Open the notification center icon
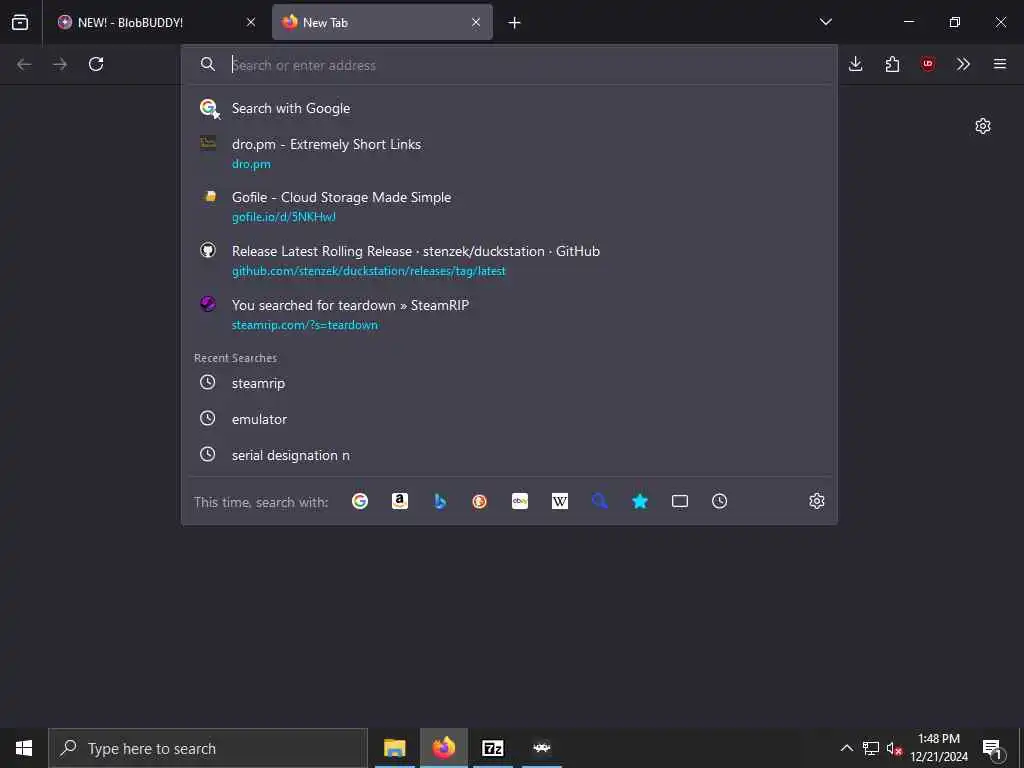The image size is (1024, 768). [x=993, y=748]
